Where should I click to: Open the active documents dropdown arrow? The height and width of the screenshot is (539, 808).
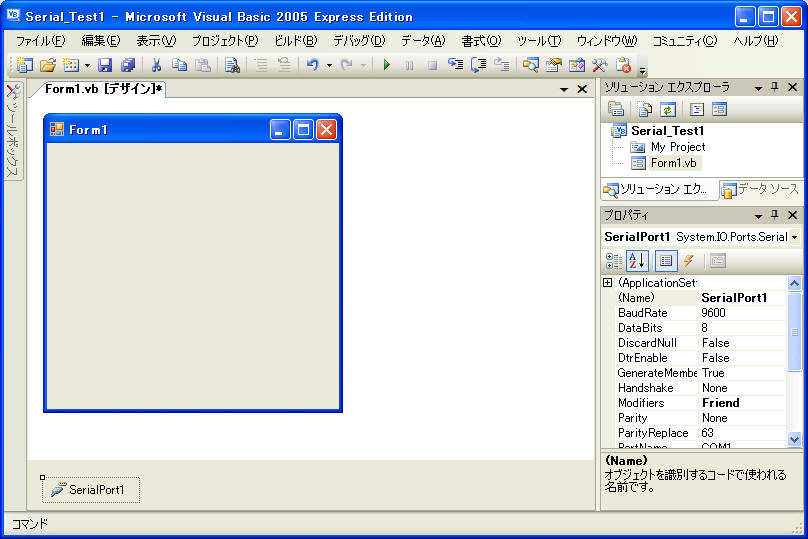tap(564, 90)
